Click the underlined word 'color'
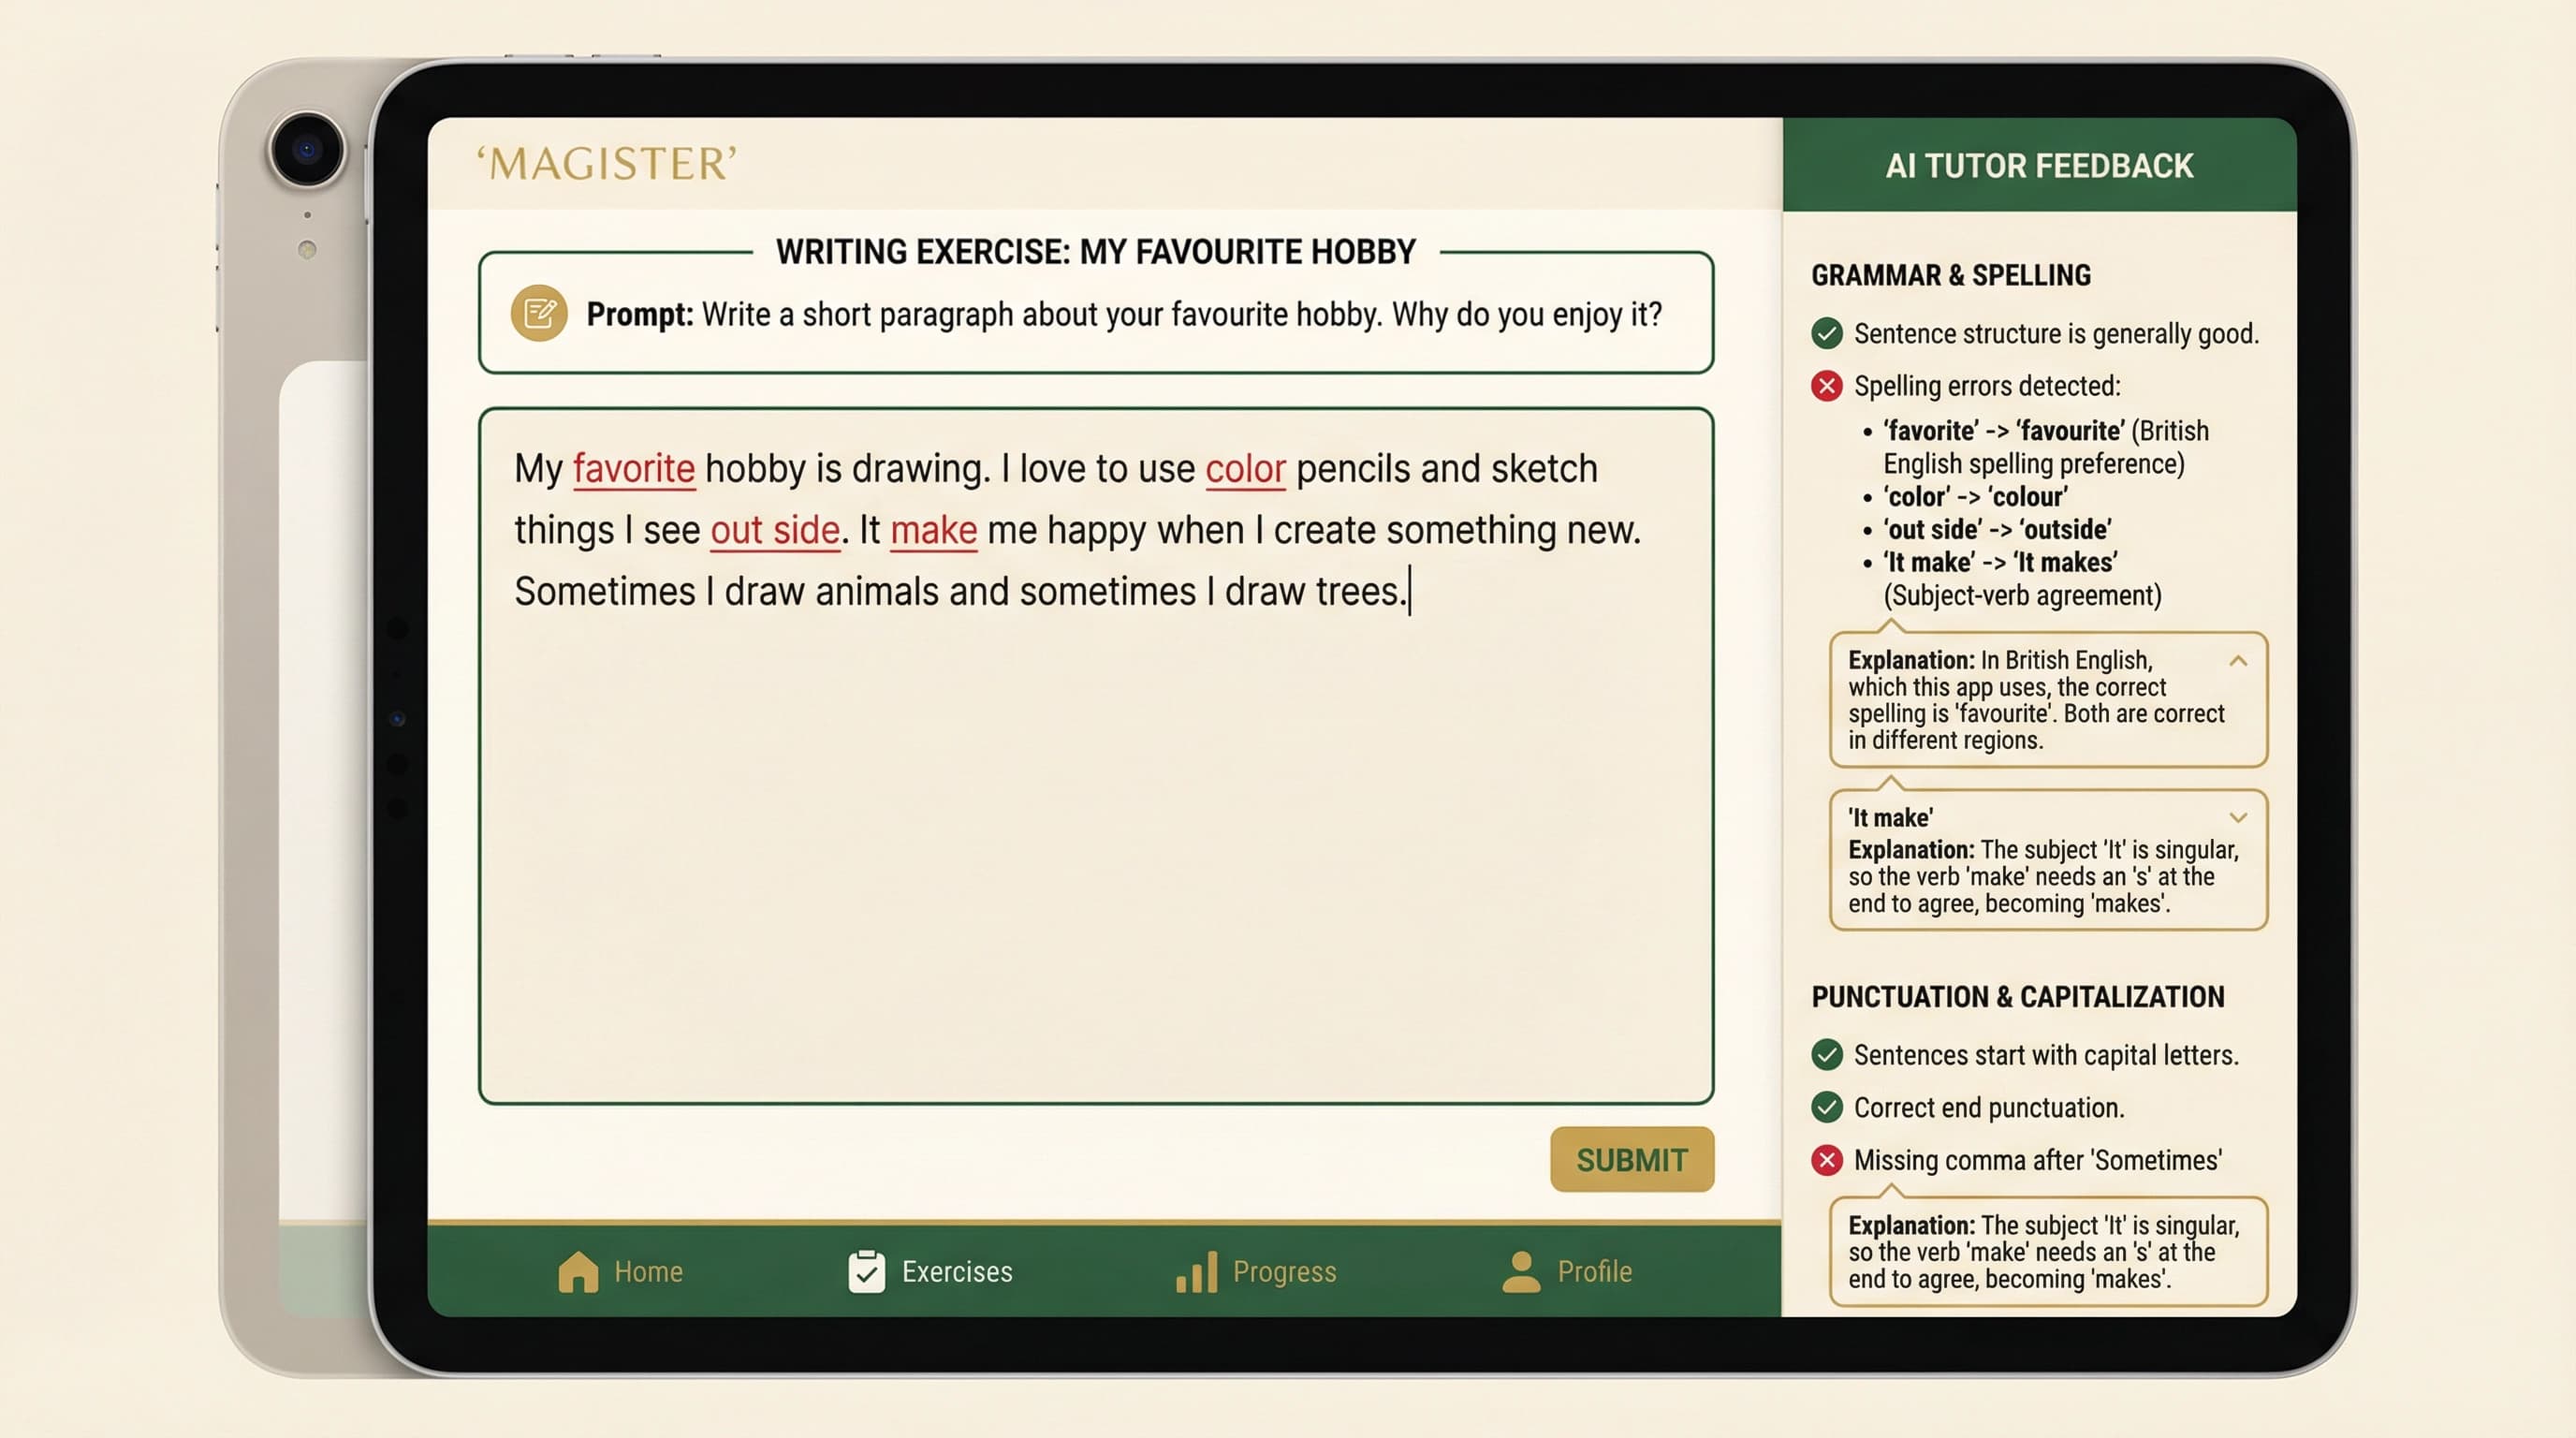 (1245, 469)
